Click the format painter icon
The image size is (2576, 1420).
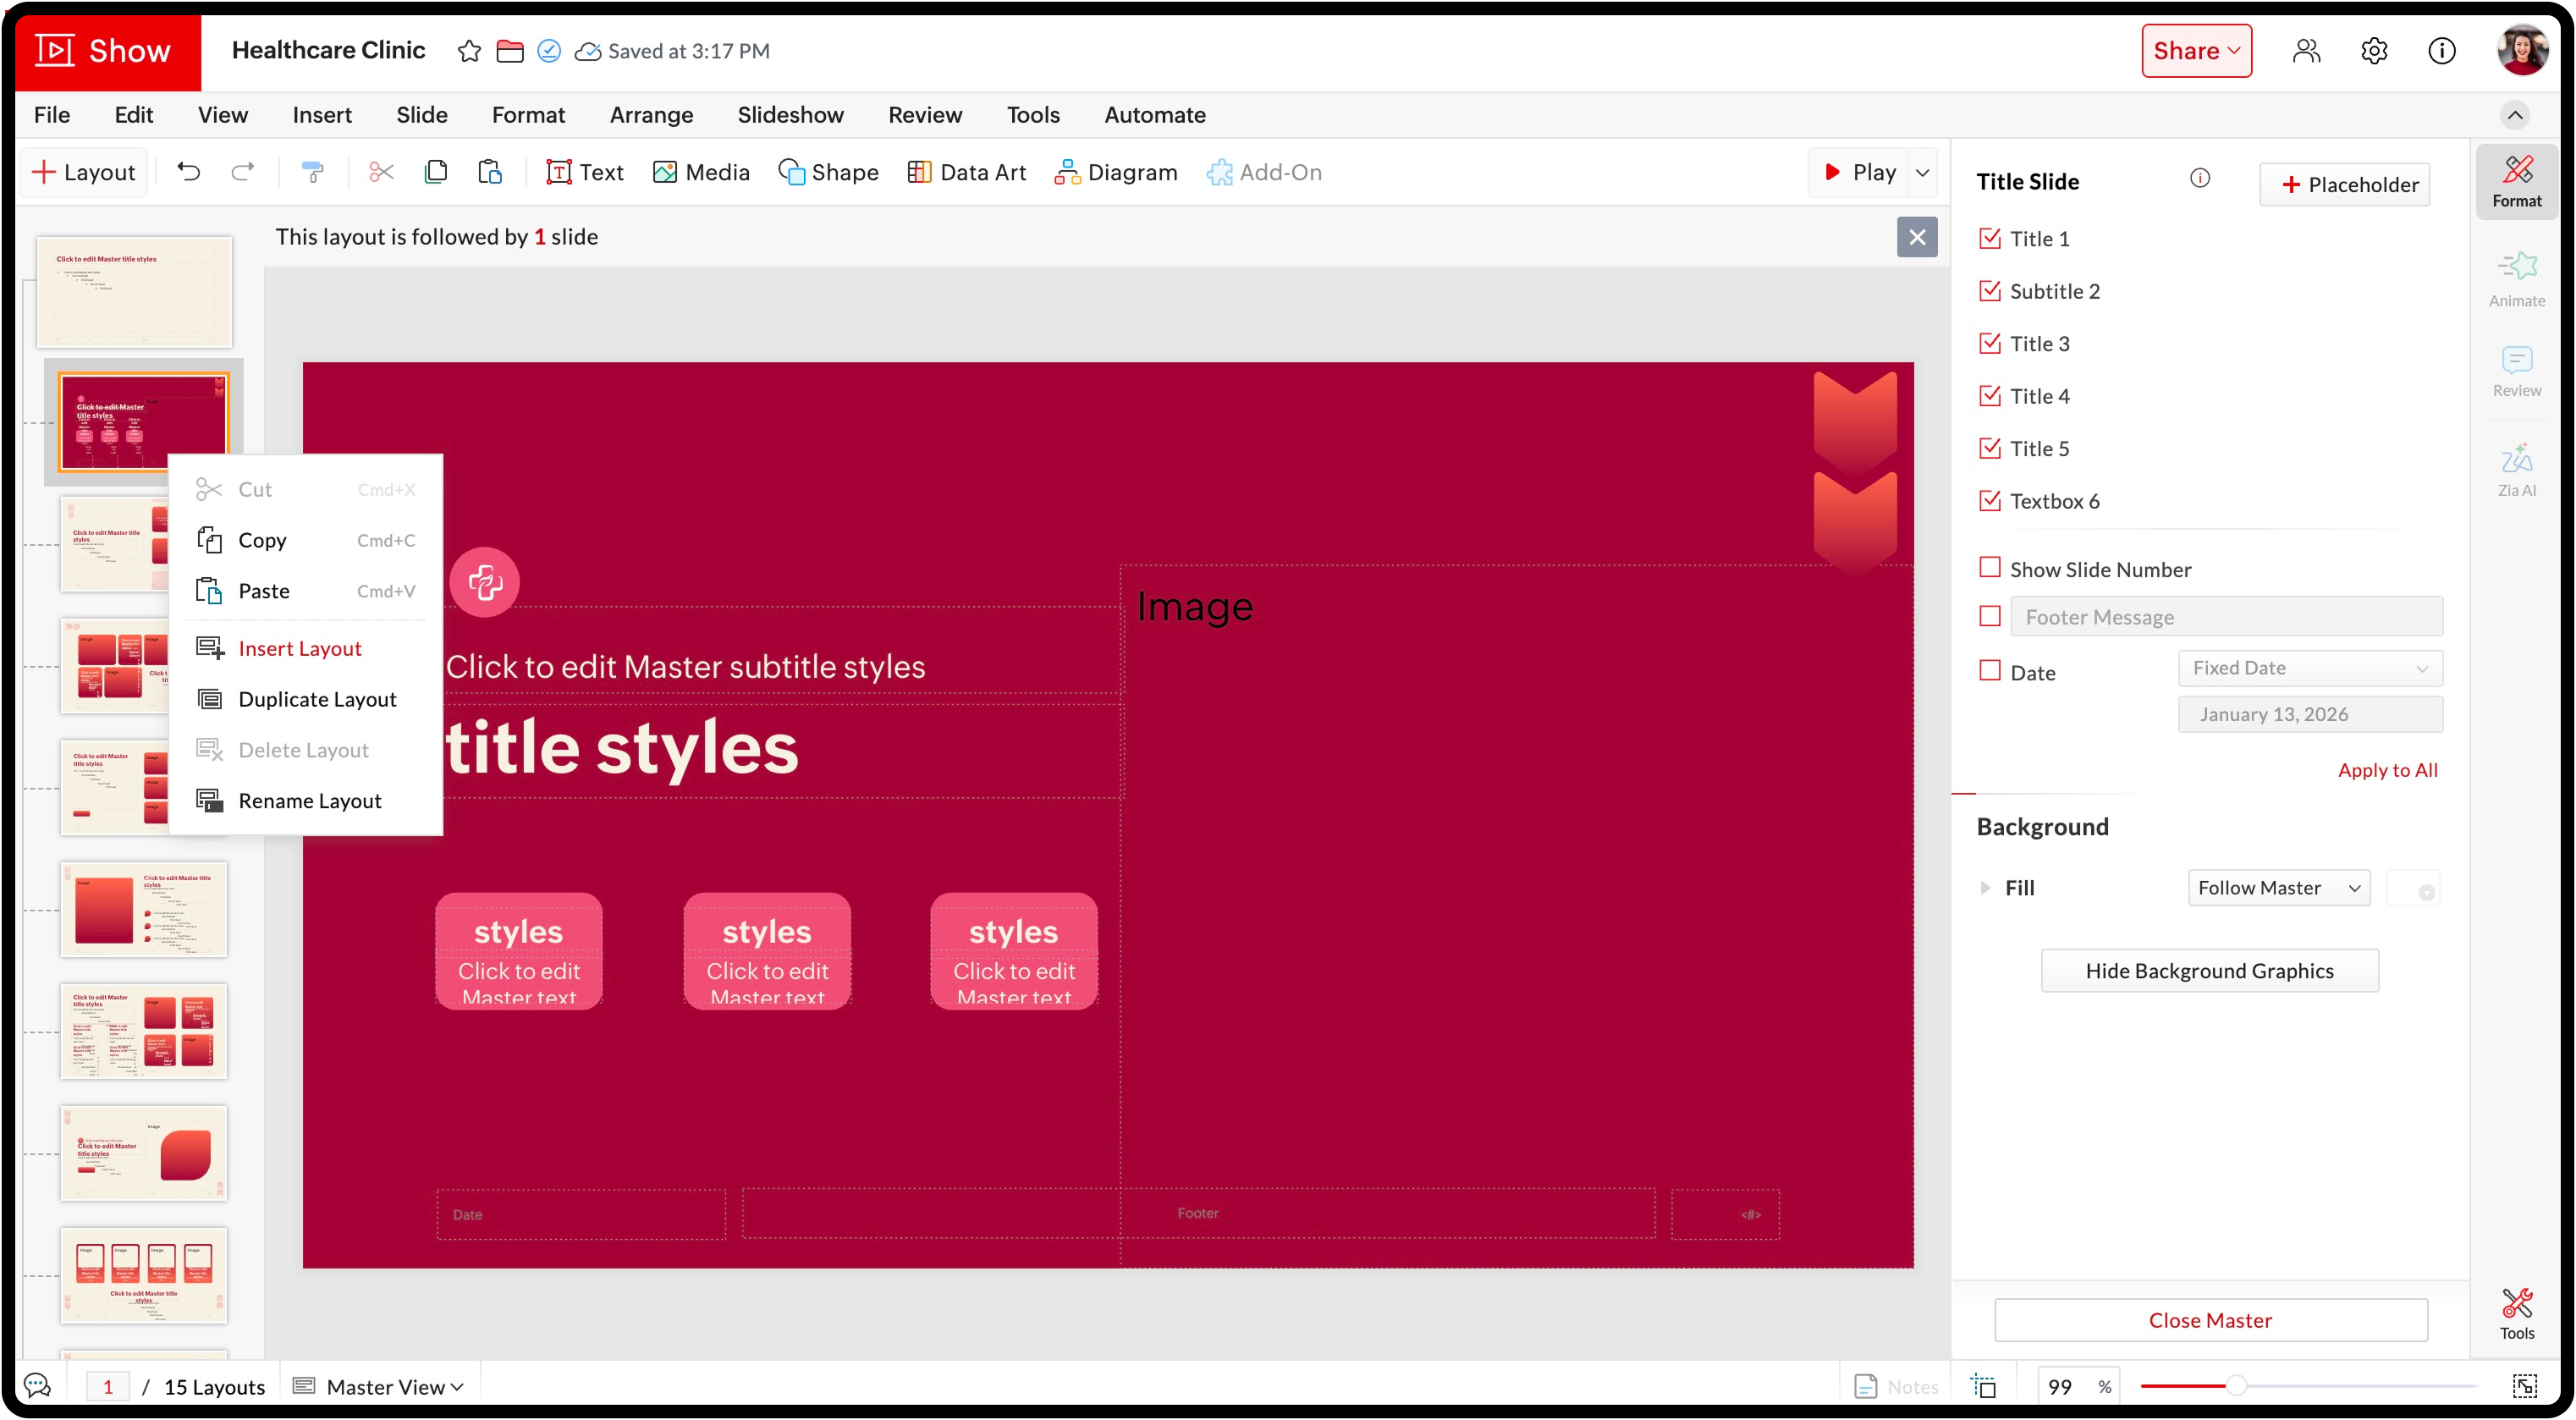[x=312, y=172]
